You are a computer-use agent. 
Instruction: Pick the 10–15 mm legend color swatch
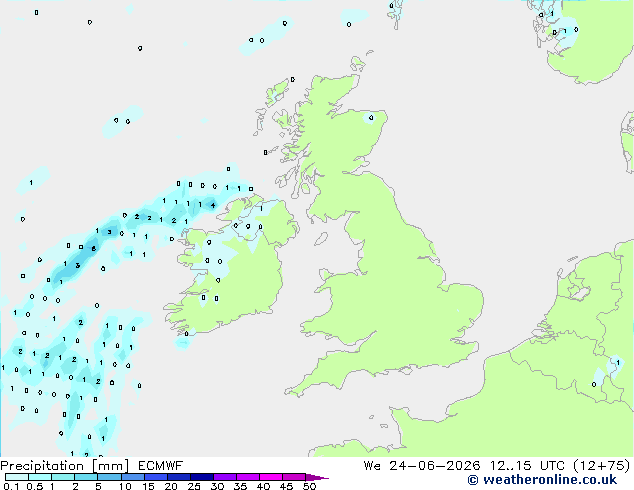[133, 477]
